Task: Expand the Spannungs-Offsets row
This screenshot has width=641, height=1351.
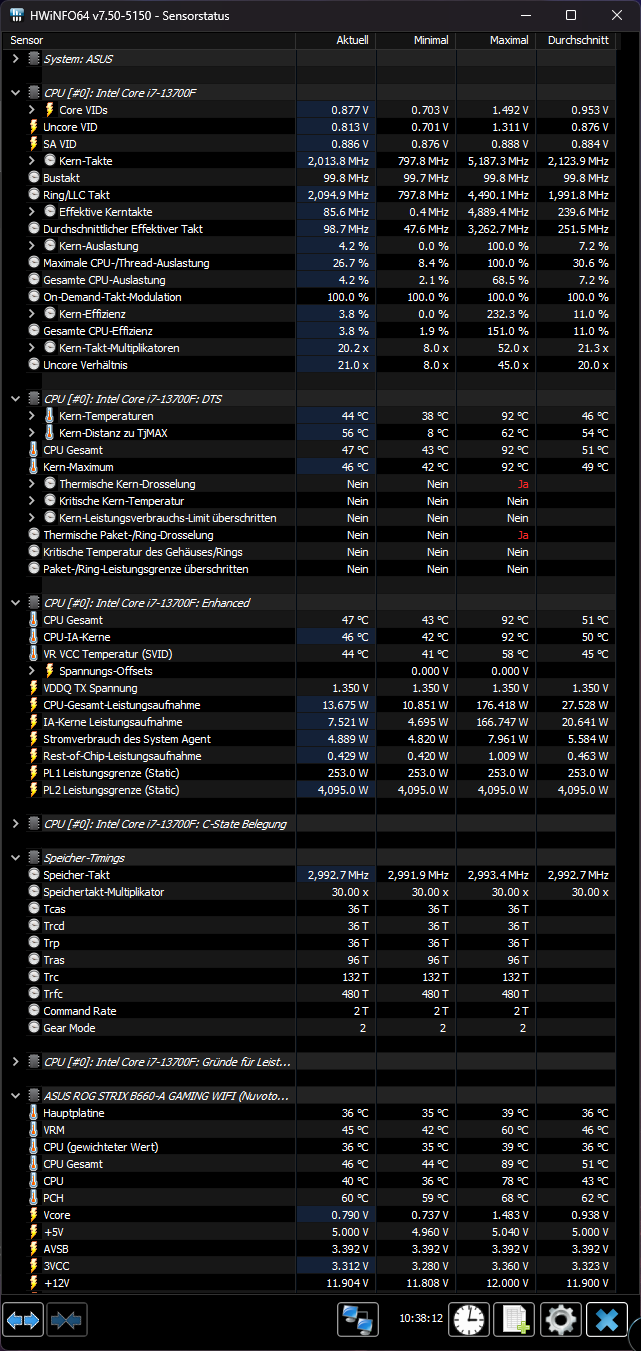Action: point(33,671)
